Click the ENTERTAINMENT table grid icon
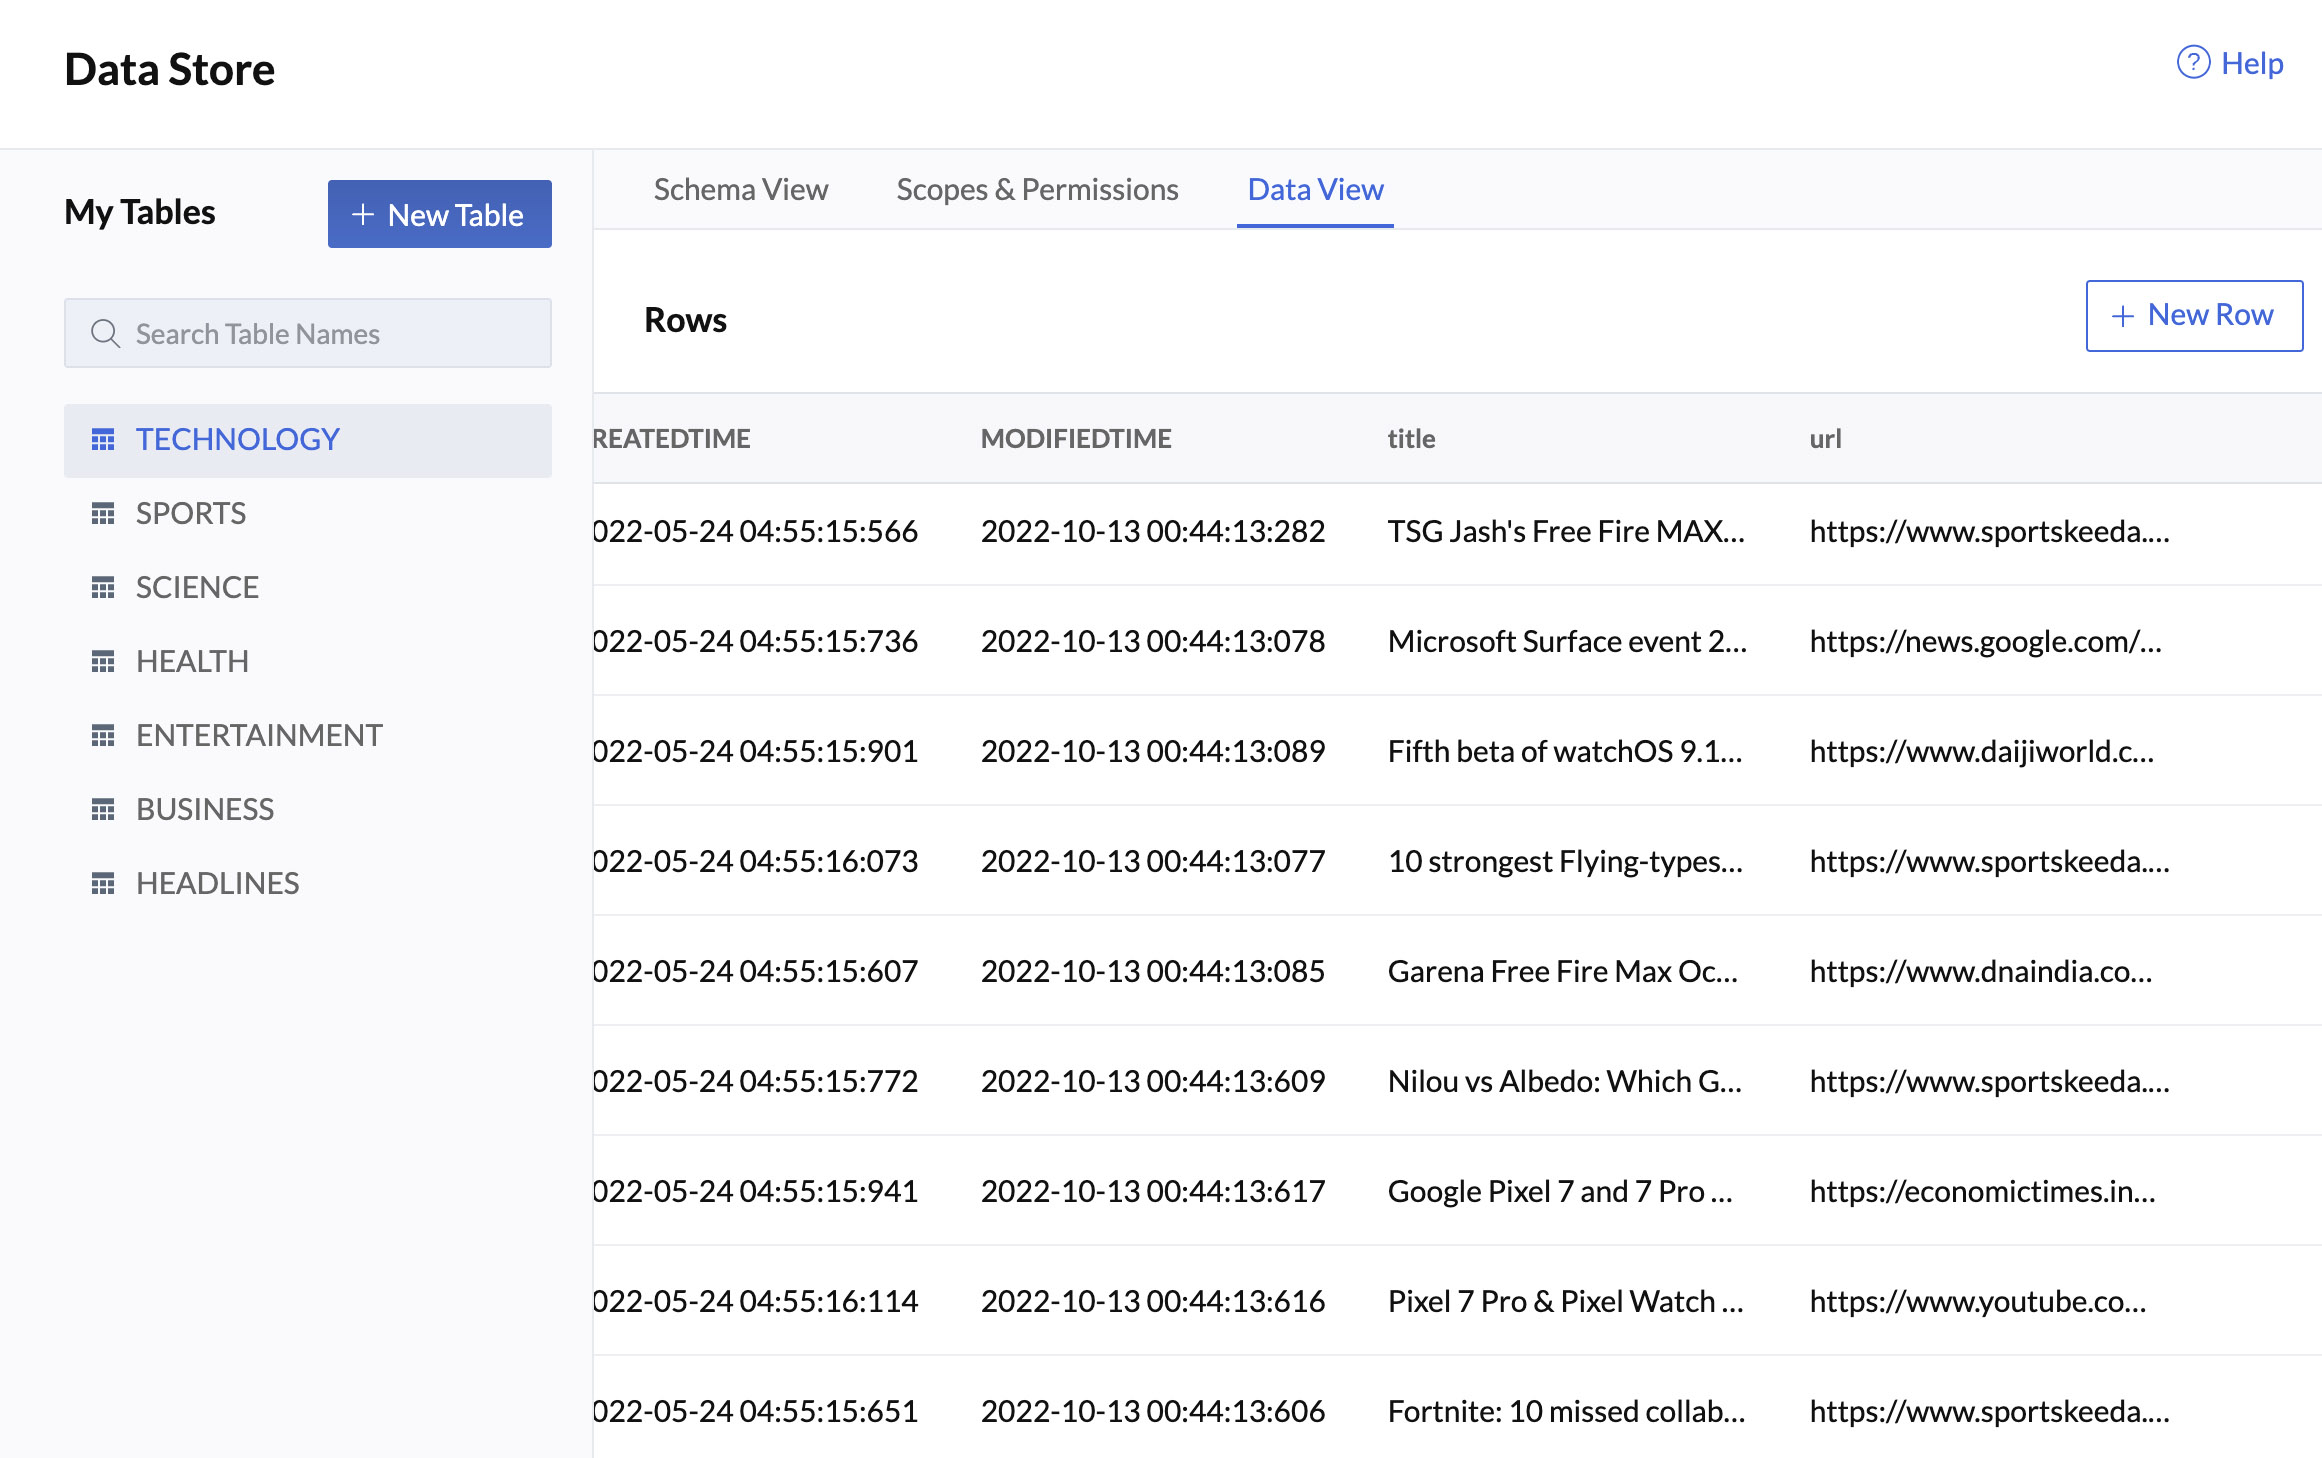This screenshot has width=2322, height=1458. pos(104,734)
